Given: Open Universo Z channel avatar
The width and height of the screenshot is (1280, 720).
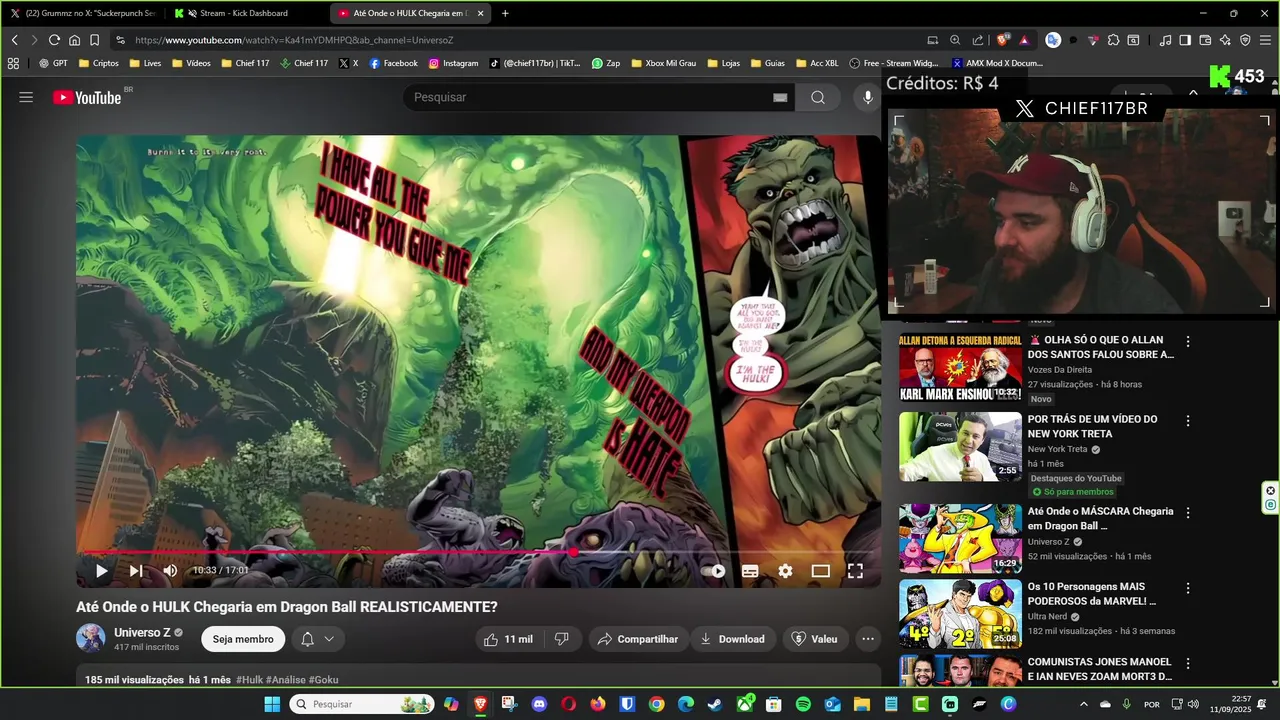Looking at the screenshot, I should click(91, 638).
